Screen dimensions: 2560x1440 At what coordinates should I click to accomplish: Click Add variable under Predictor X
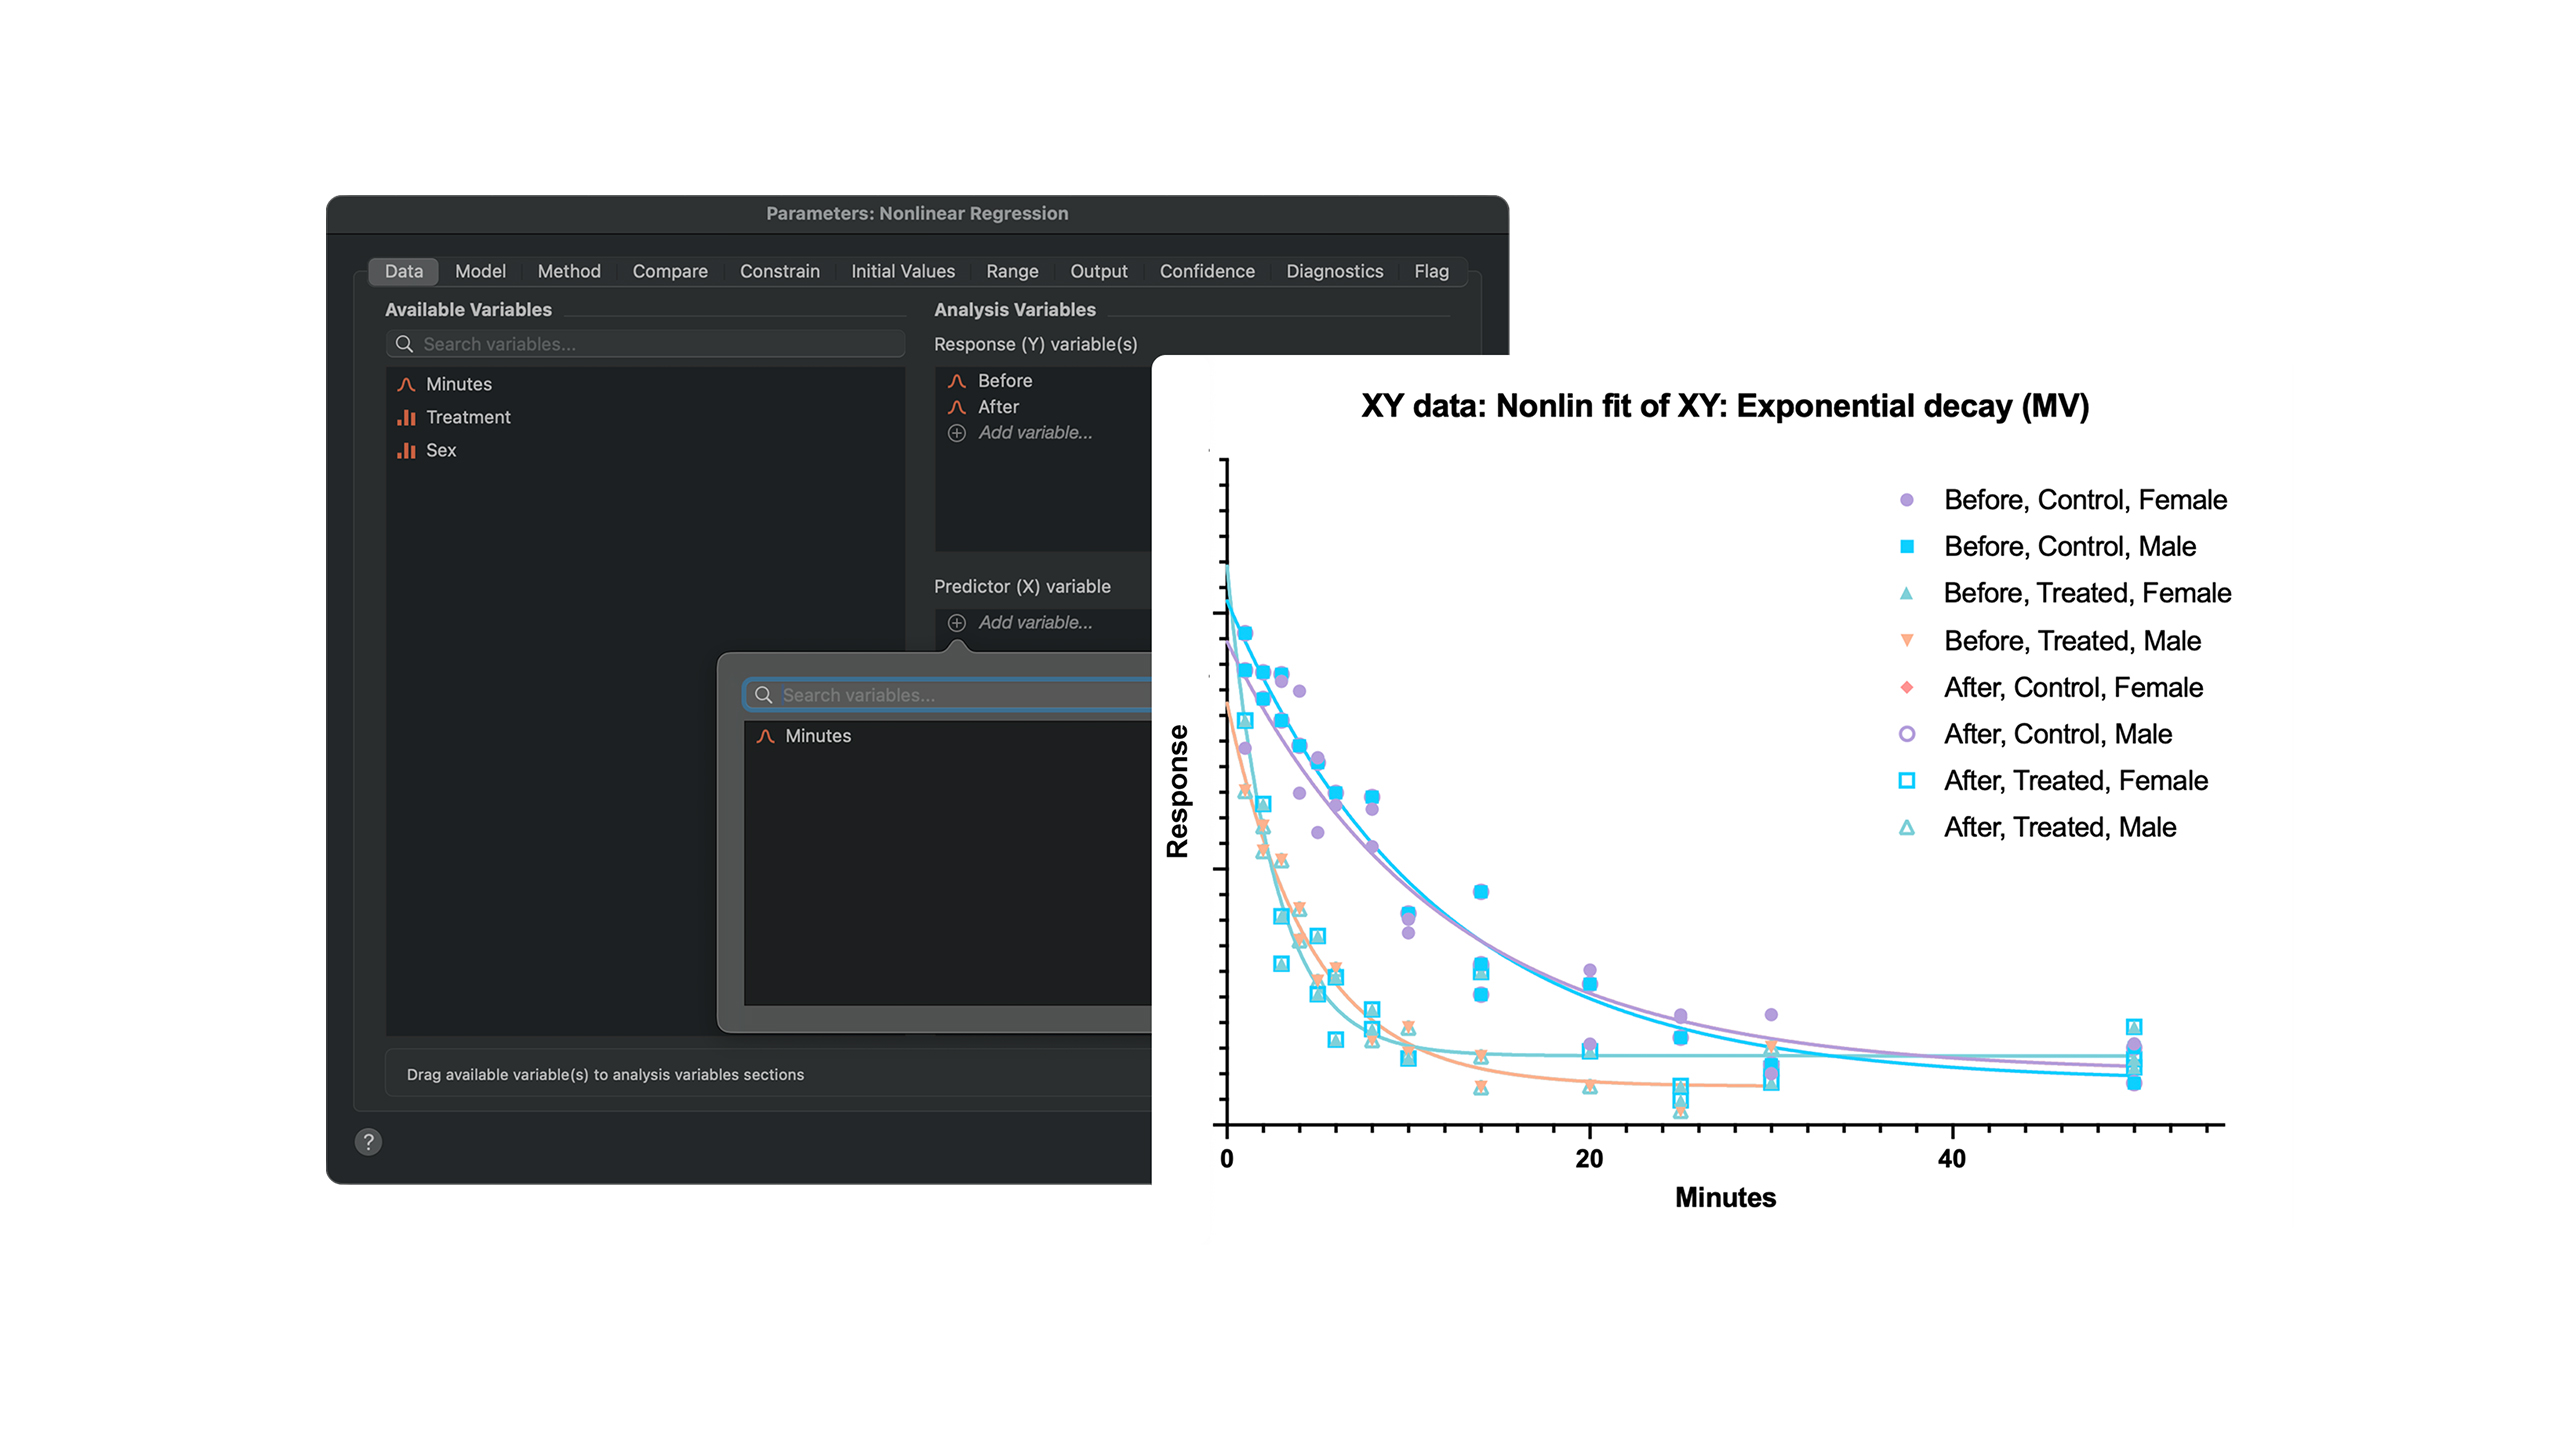[x=1035, y=622]
